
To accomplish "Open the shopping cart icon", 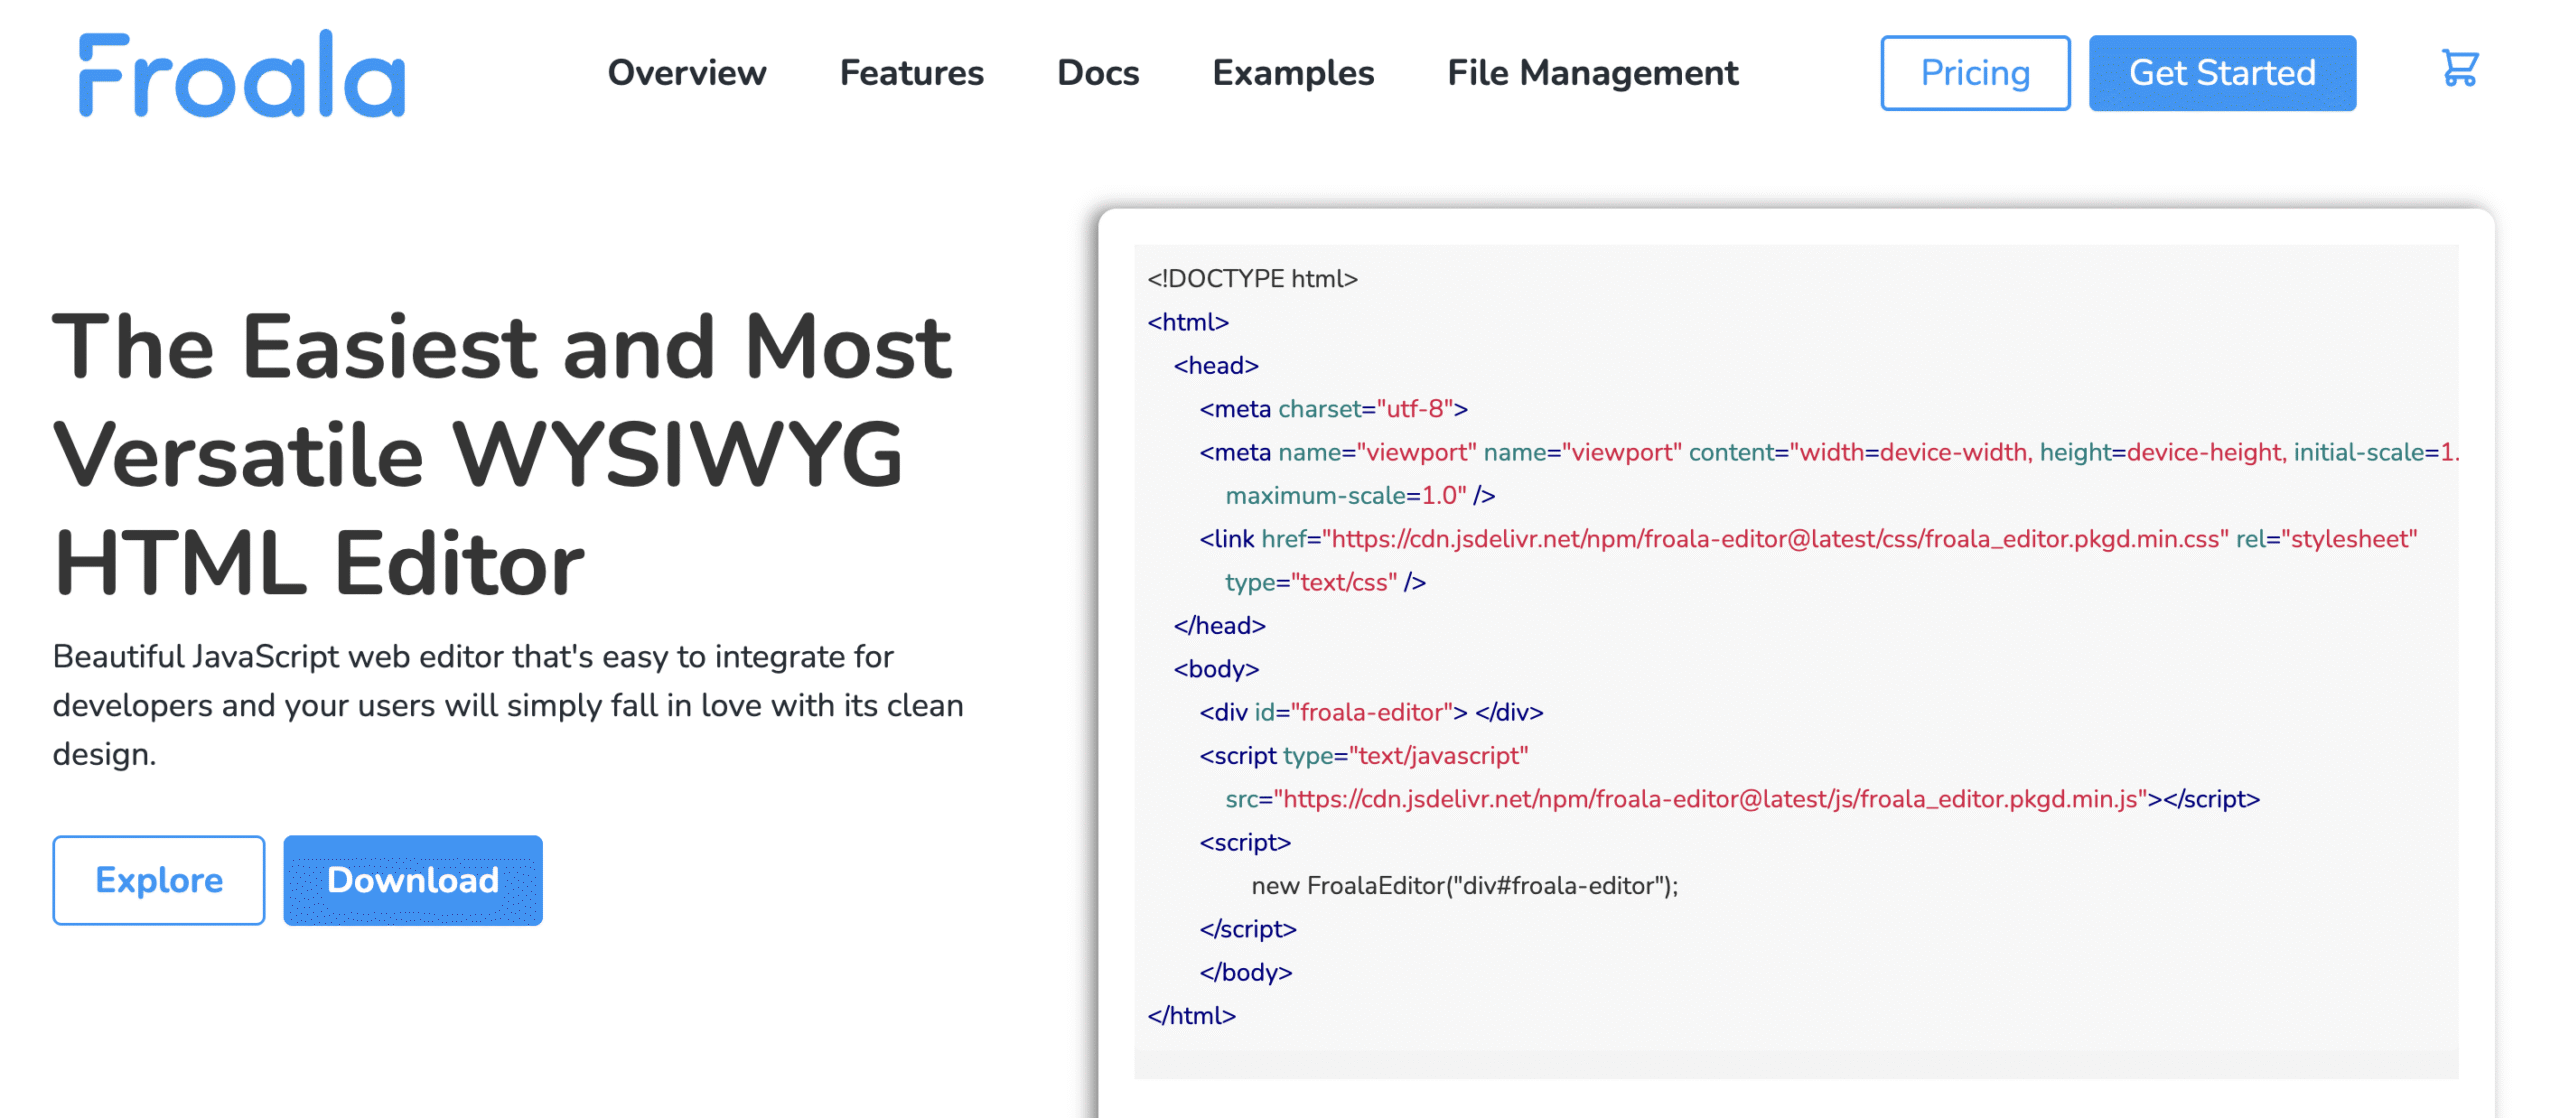I will point(2459,69).
